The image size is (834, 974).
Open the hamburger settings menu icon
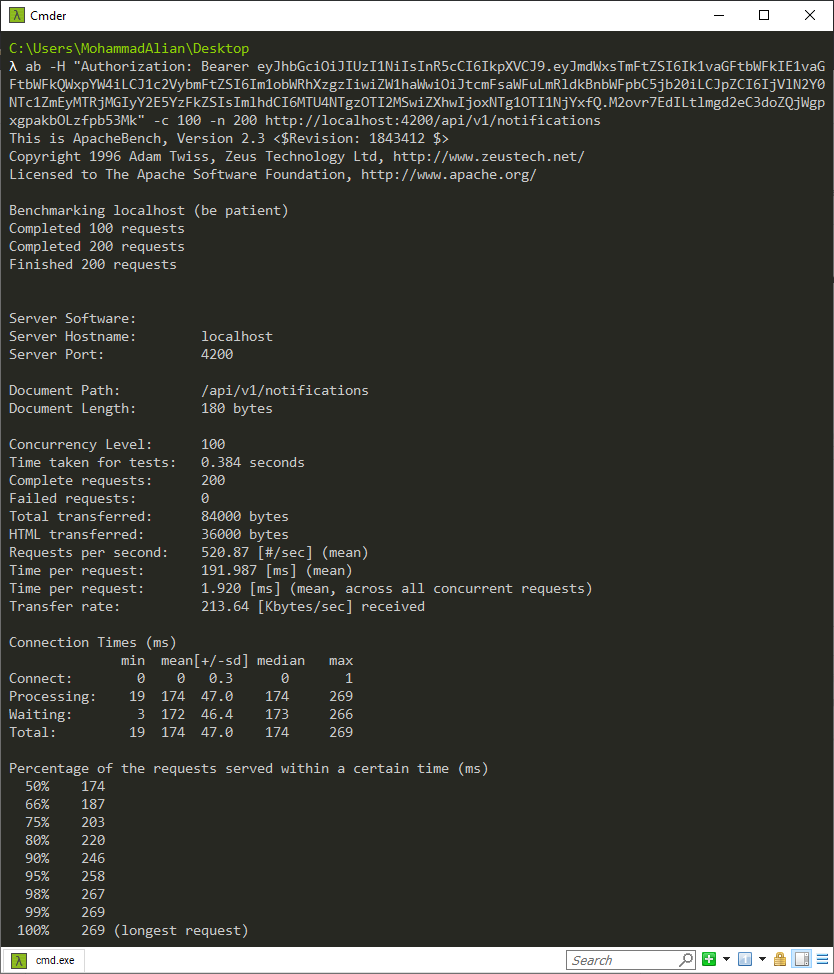[821, 960]
